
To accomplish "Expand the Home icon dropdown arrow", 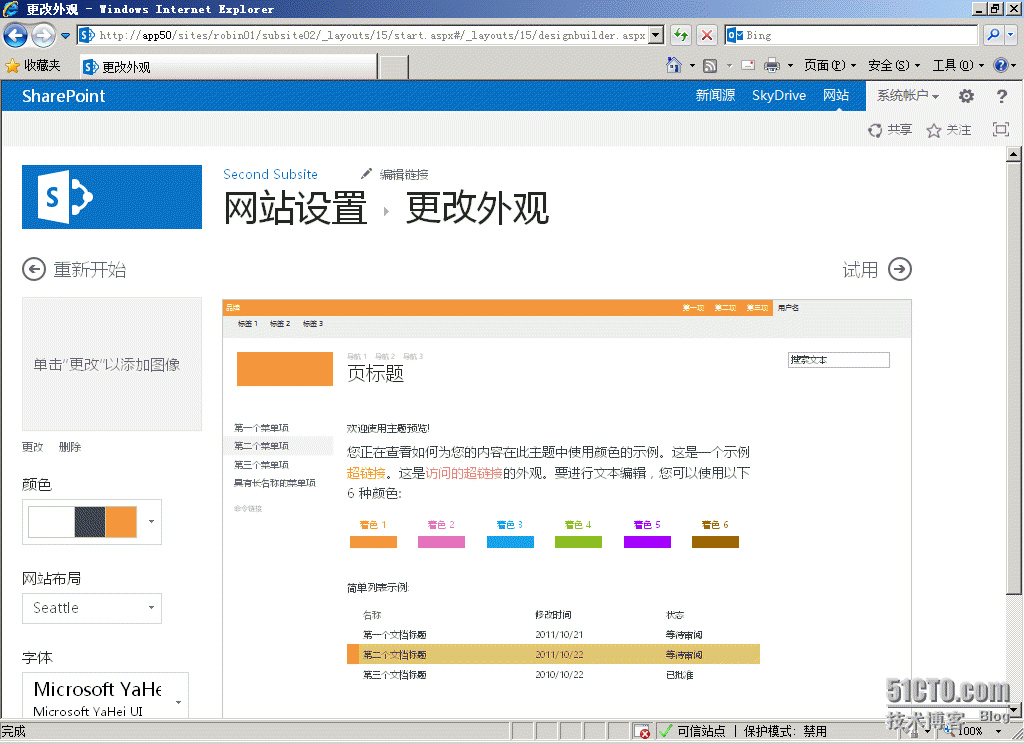I will [x=692, y=66].
